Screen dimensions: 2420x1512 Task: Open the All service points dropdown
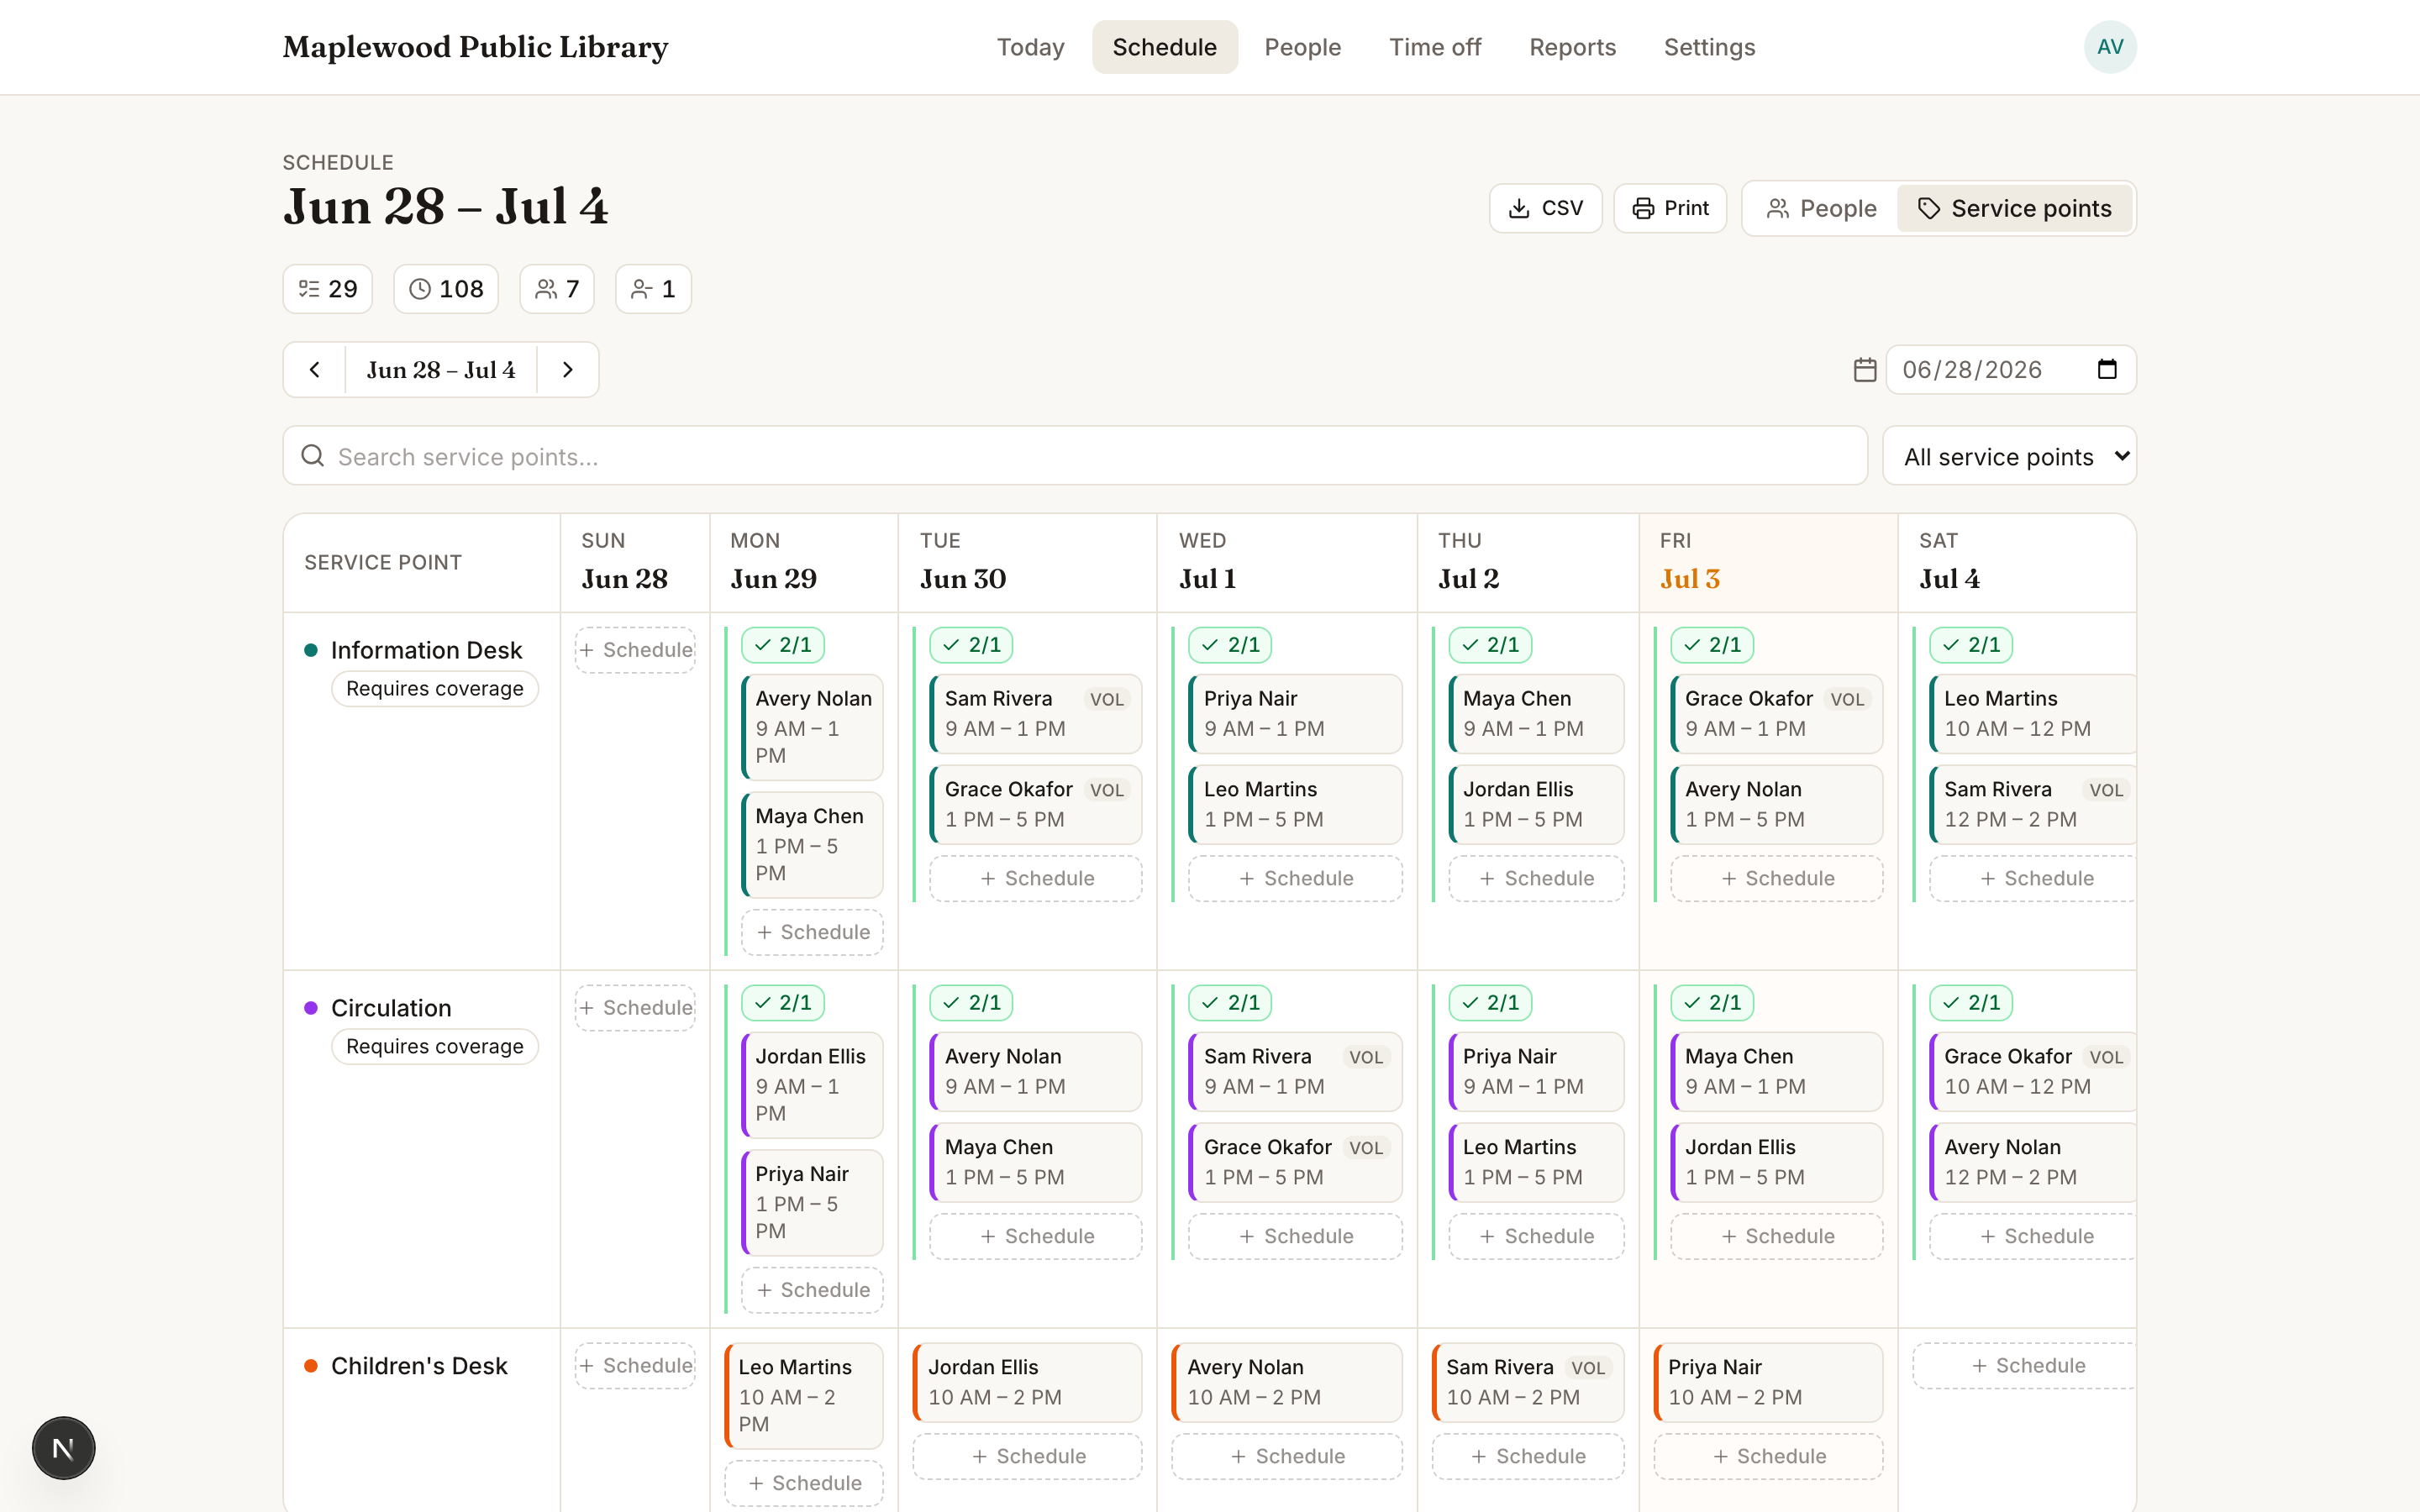point(2010,456)
